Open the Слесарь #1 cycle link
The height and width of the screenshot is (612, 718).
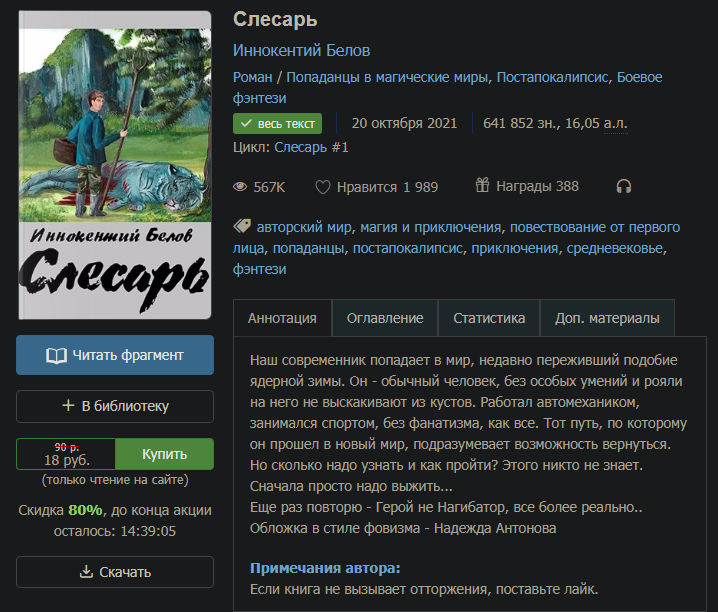click(x=311, y=147)
